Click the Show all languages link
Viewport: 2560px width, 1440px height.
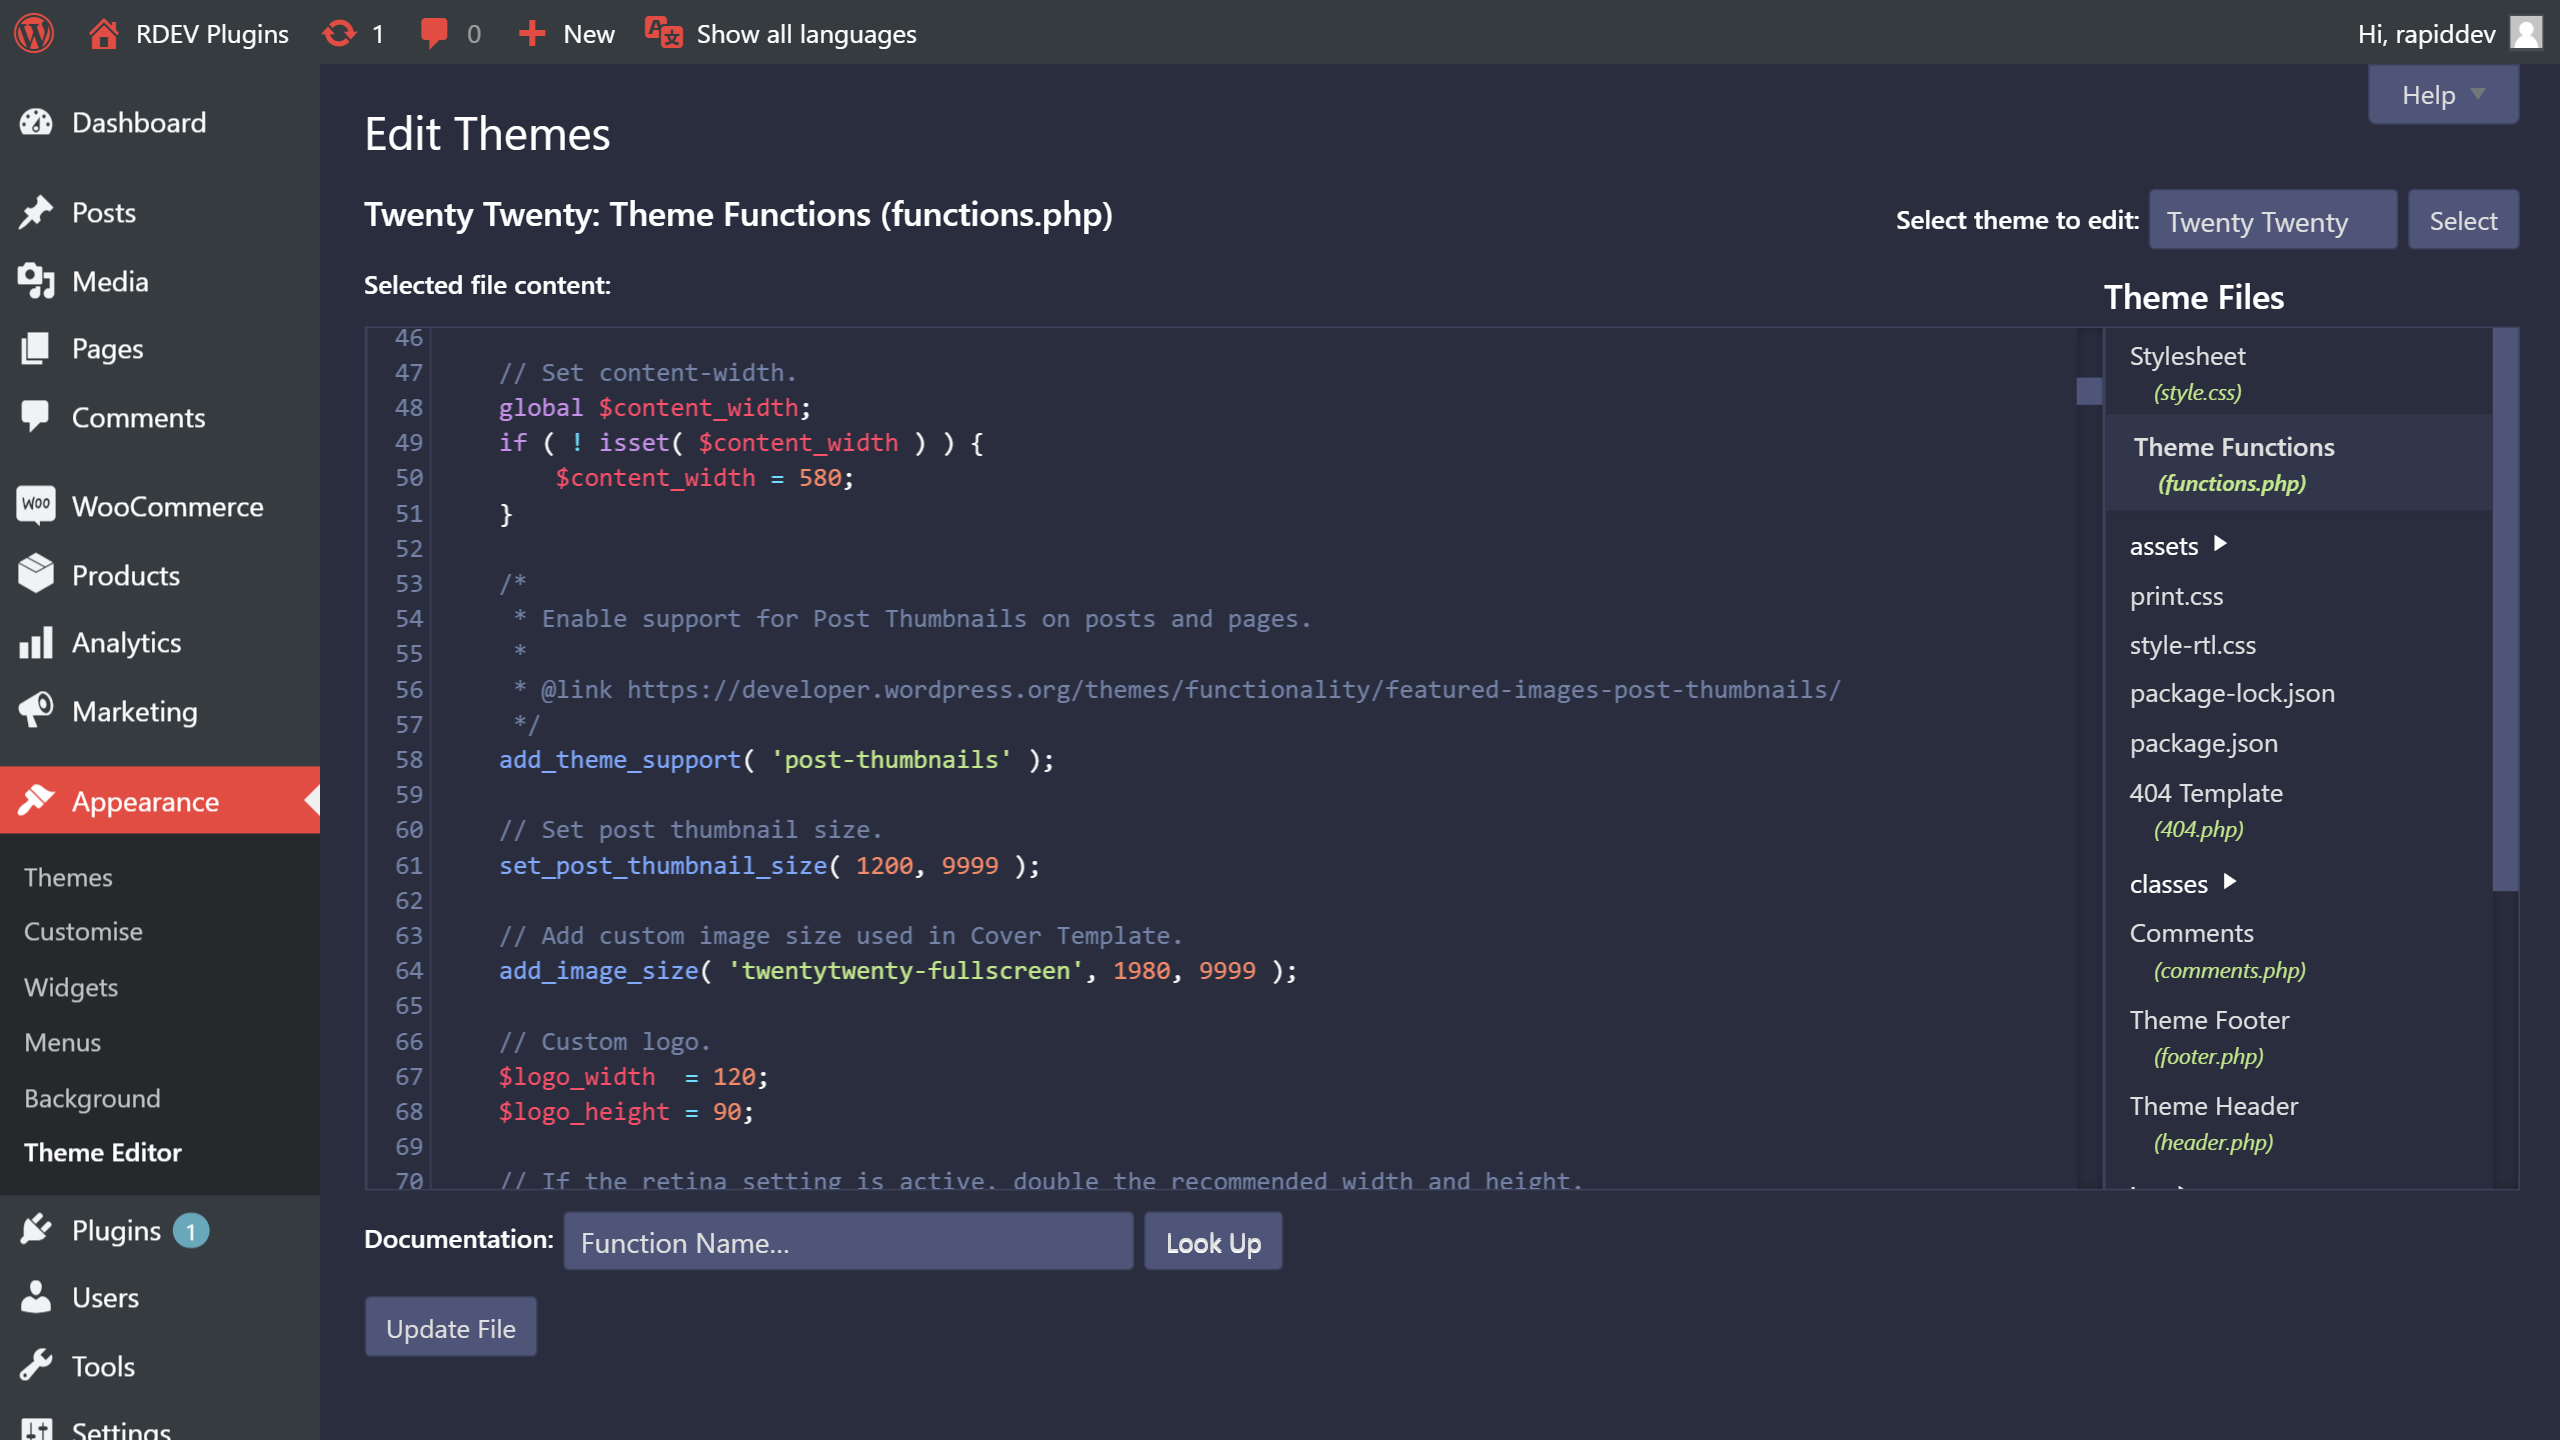[806, 34]
